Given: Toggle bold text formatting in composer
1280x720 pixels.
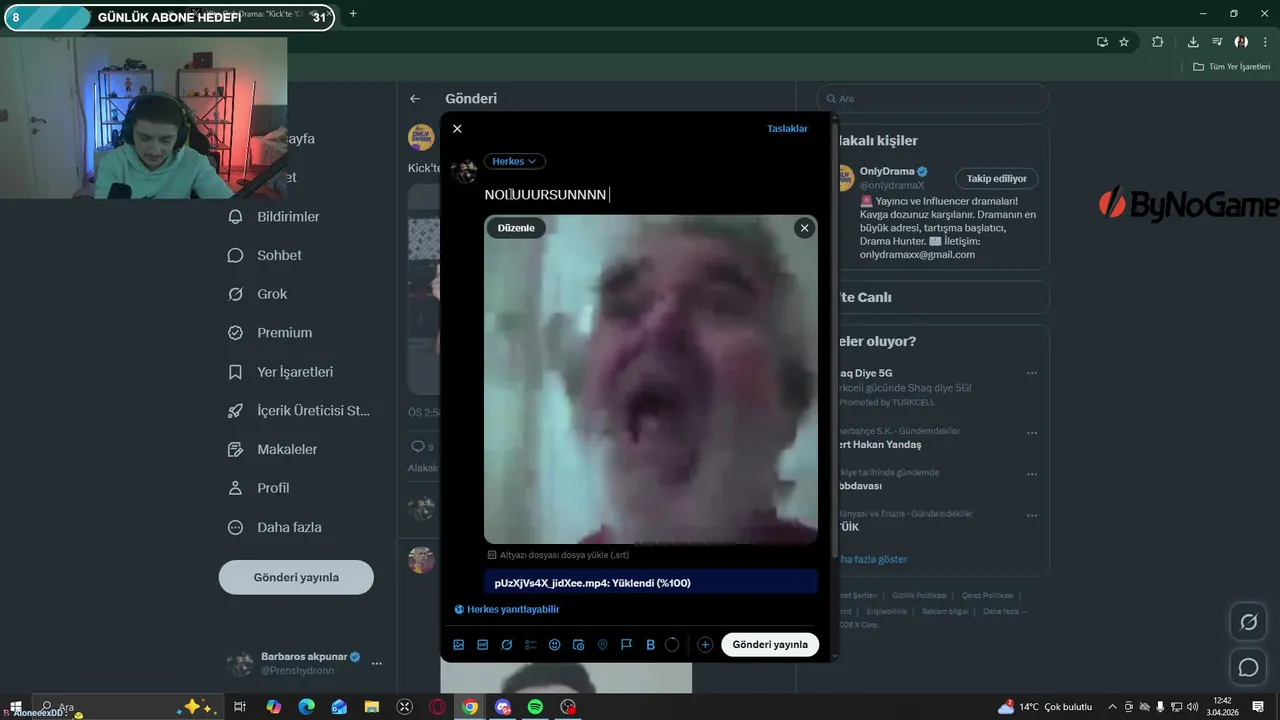Looking at the screenshot, I should coord(650,645).
